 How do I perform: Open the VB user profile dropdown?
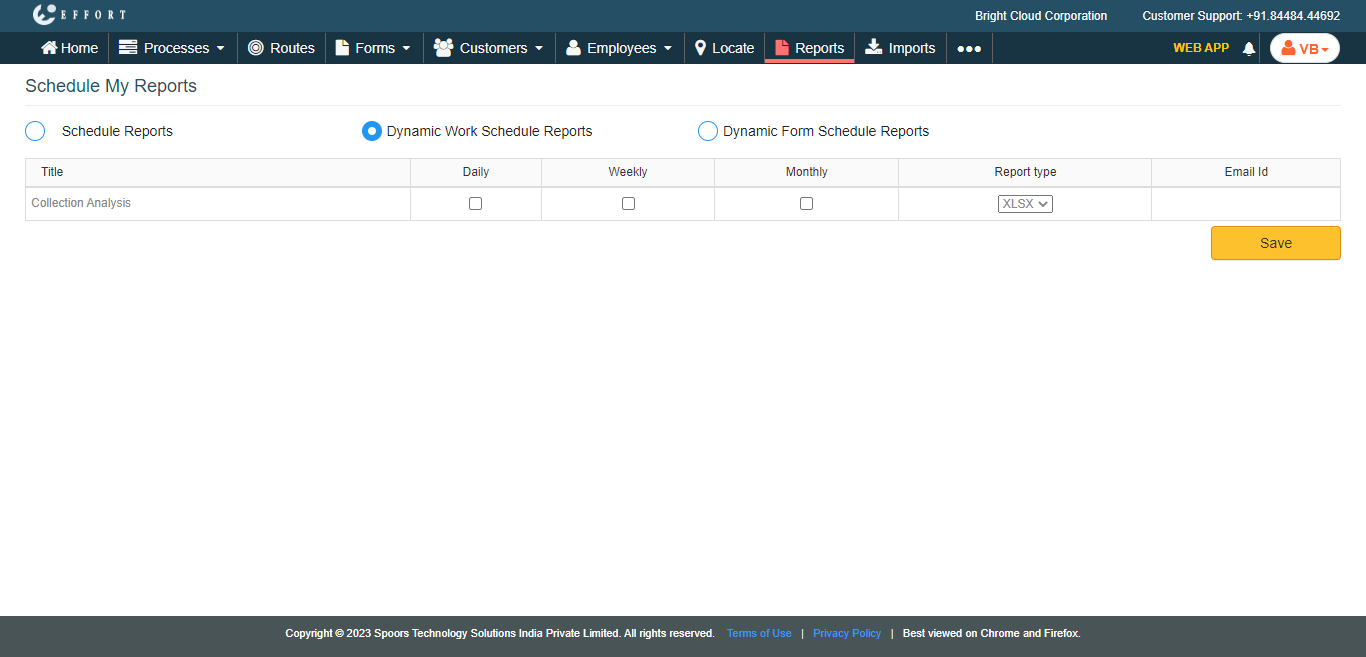1304,48
